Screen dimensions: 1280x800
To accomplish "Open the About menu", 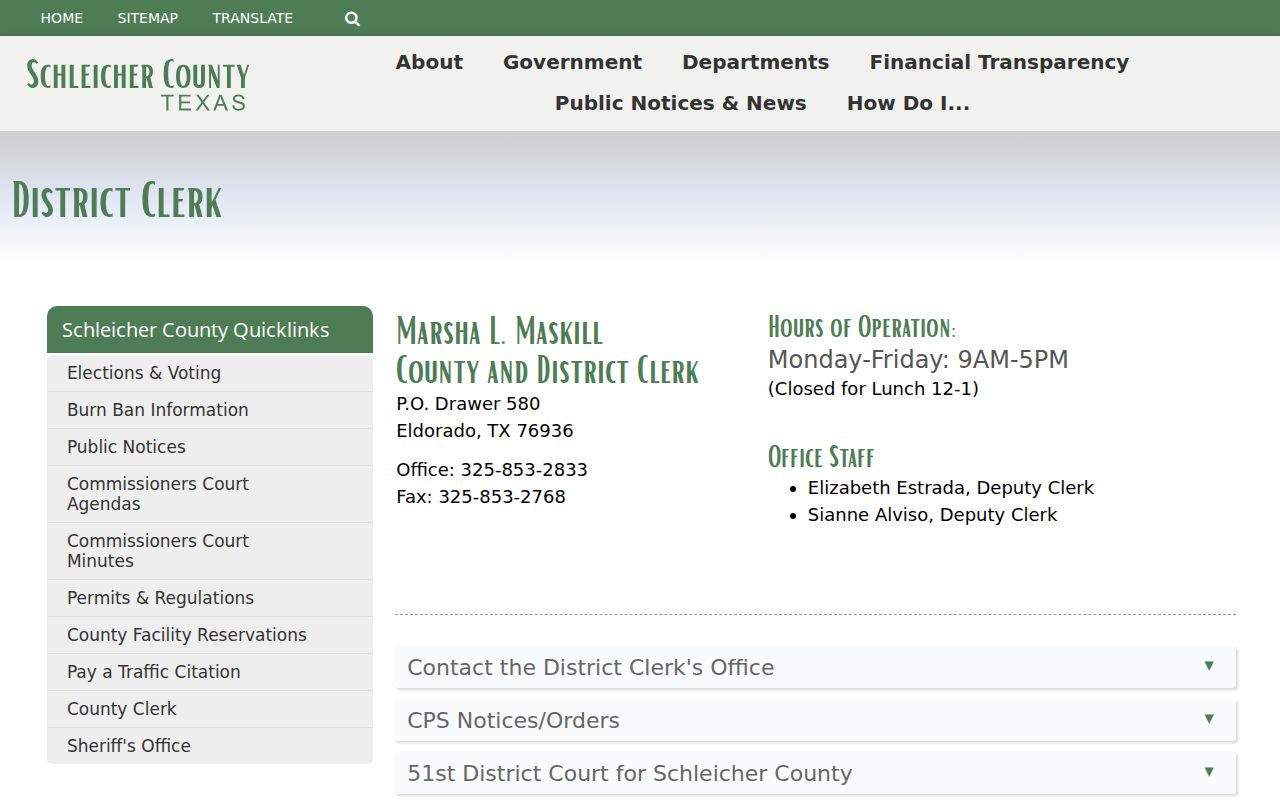I will point(429,62).
